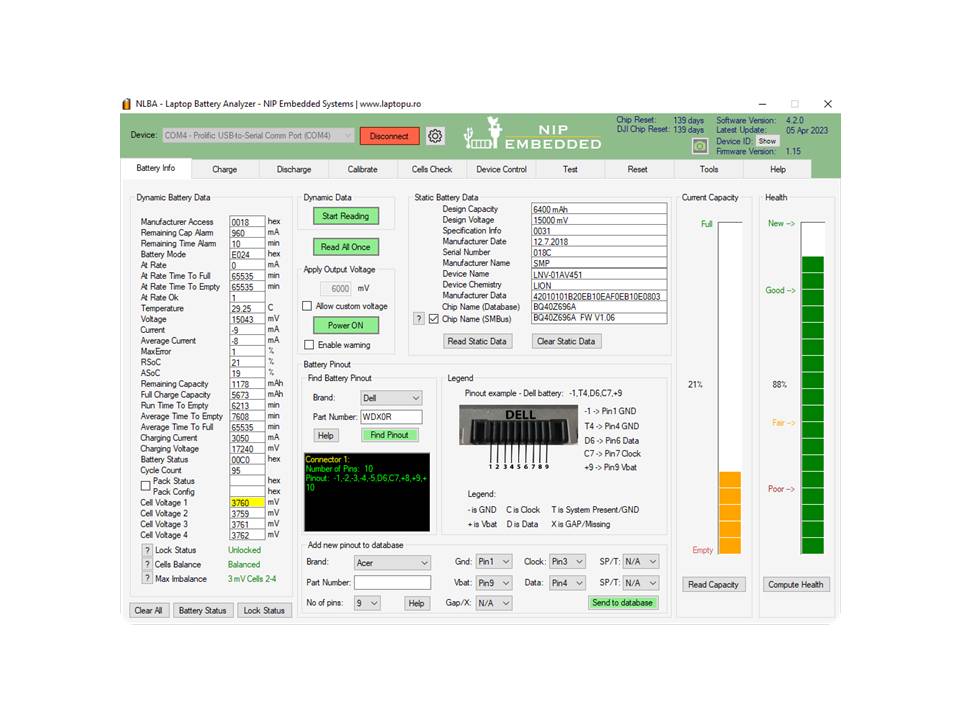Open the settings gear icon

[x=434, y=136]
